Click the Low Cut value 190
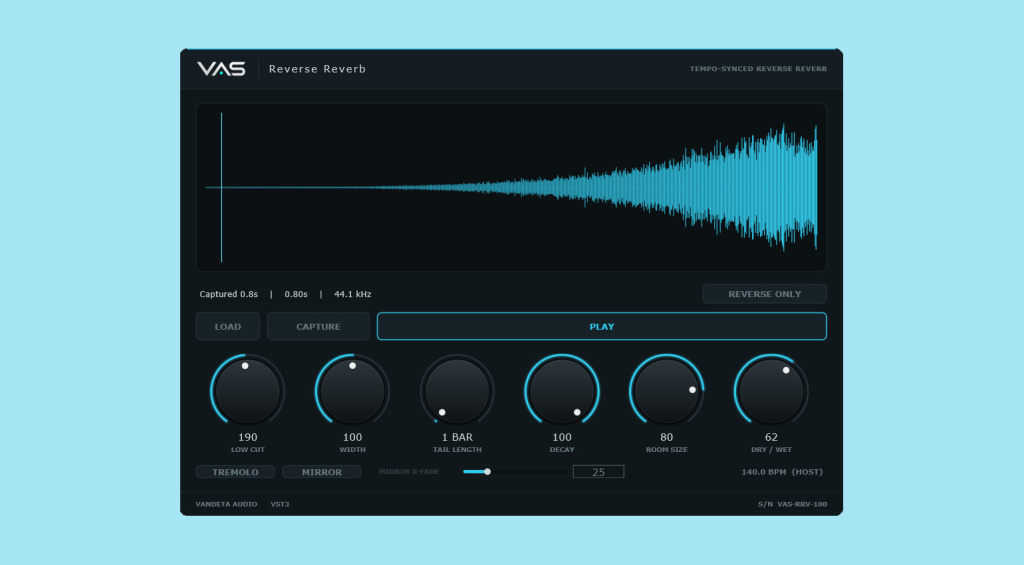Image resolution: width=1024 pixels, height=565 pixels. tap(248, 437)
